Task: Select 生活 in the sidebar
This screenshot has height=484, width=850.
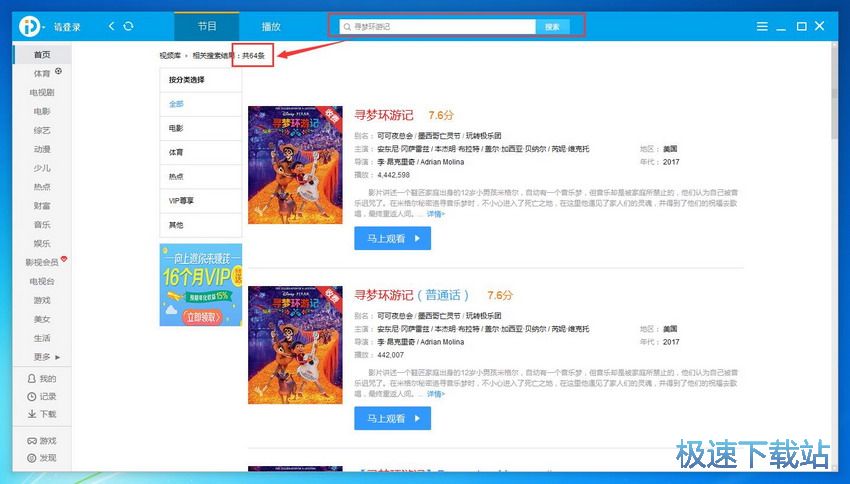Action: point(42,338)
